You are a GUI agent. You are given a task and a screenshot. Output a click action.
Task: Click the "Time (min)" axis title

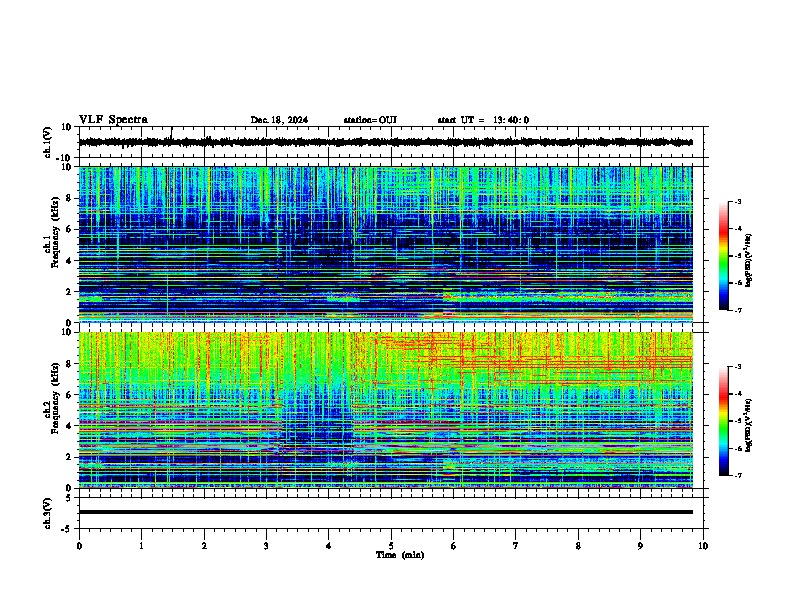400,555
